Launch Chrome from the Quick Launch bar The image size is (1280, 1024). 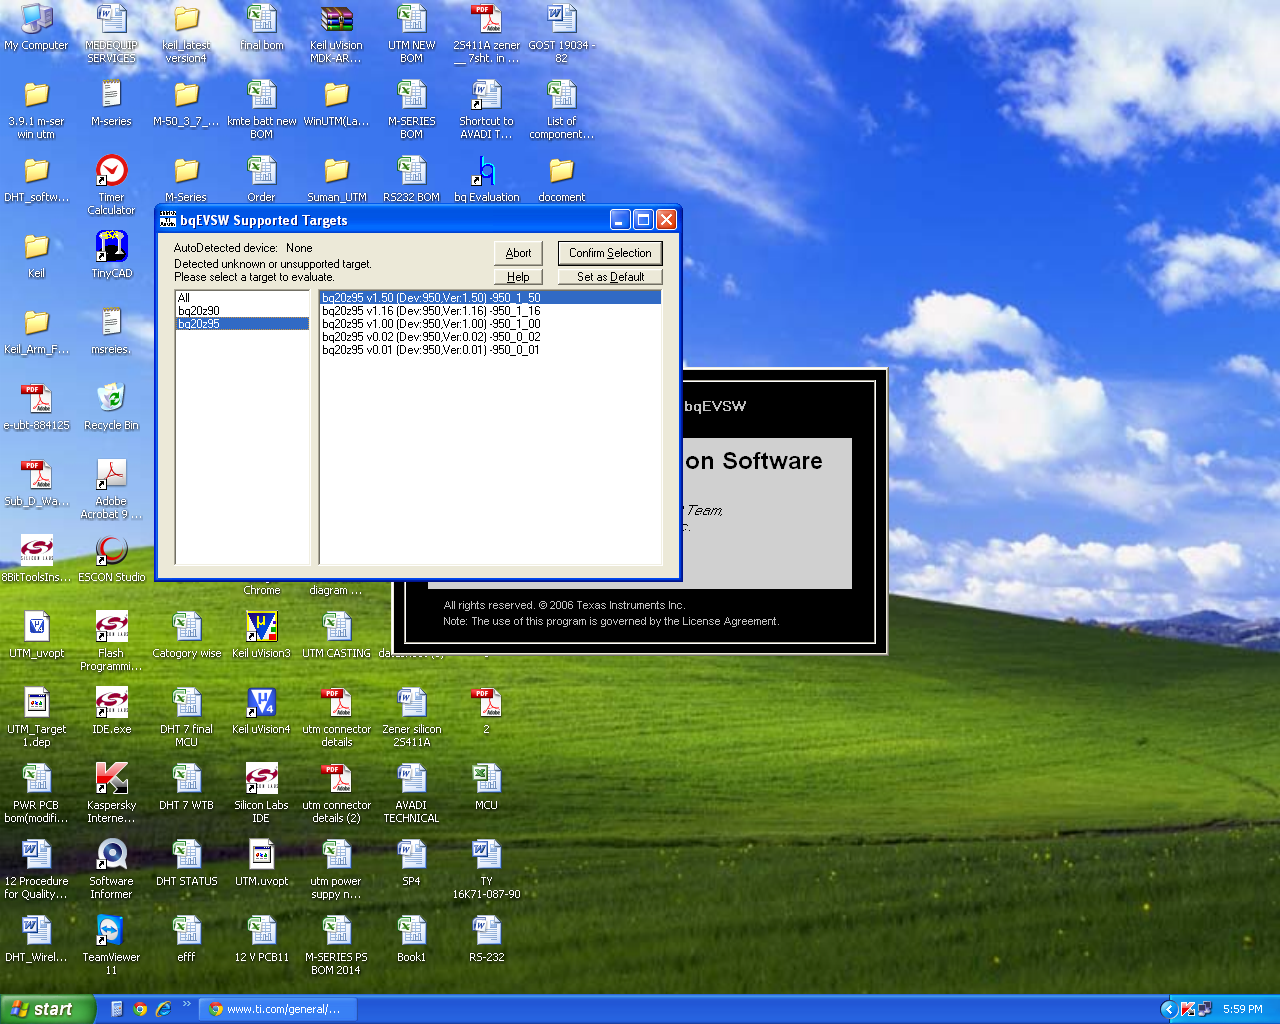(x=140, y=1009)
